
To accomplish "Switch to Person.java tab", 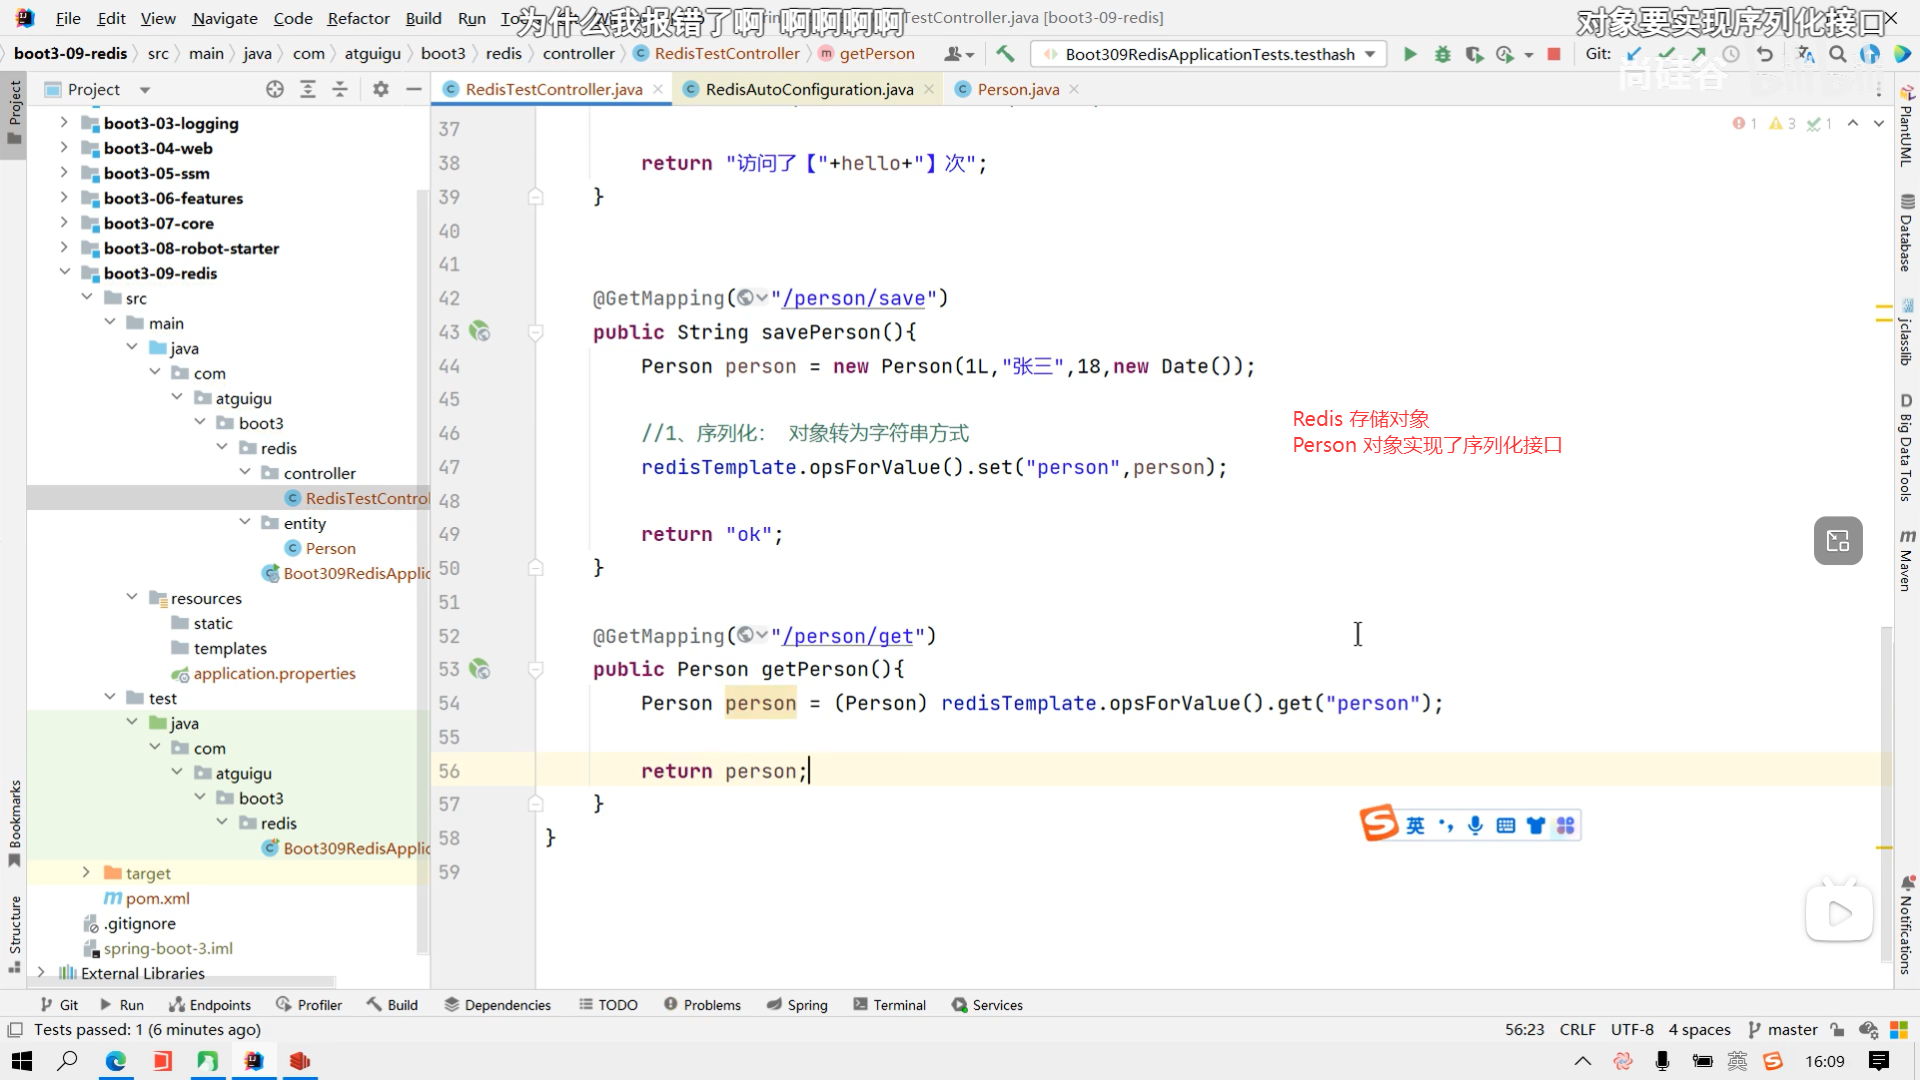I will click(1017, 89).
